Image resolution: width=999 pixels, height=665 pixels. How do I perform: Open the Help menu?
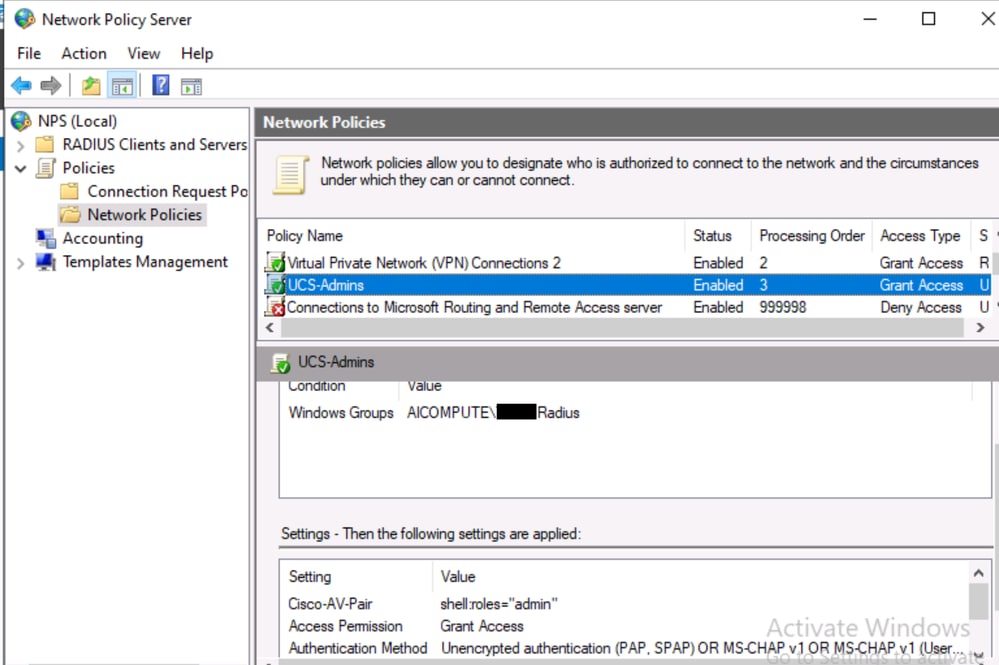pos(197,54)
